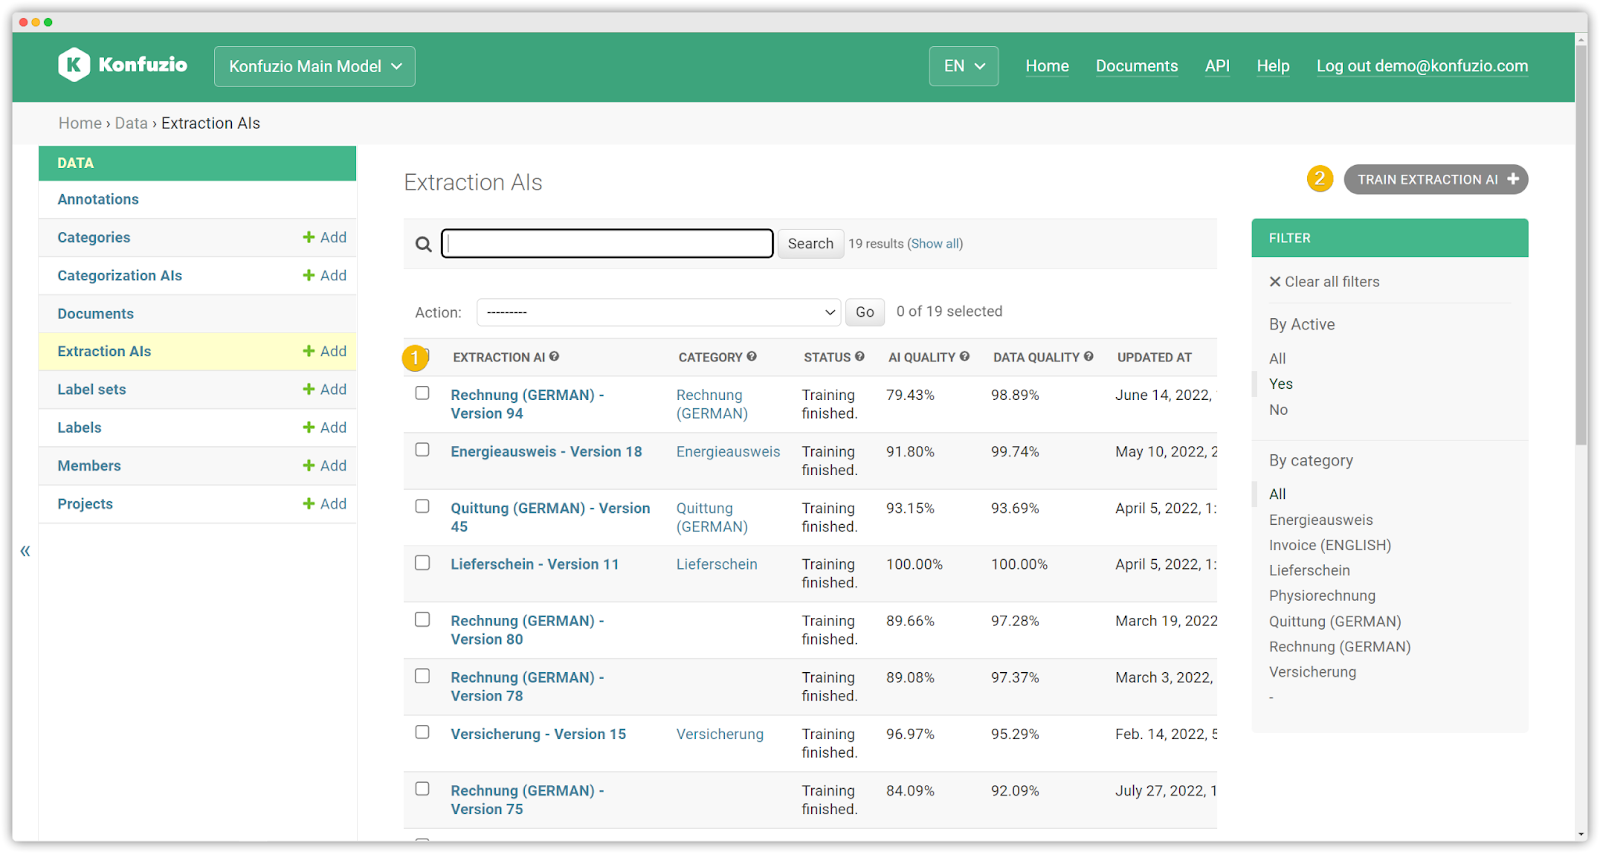Image resolution: width=1600 pixels, height=854 pixels.
Task: Click the X icon of Clear all filters
Action: [1275, 282]
